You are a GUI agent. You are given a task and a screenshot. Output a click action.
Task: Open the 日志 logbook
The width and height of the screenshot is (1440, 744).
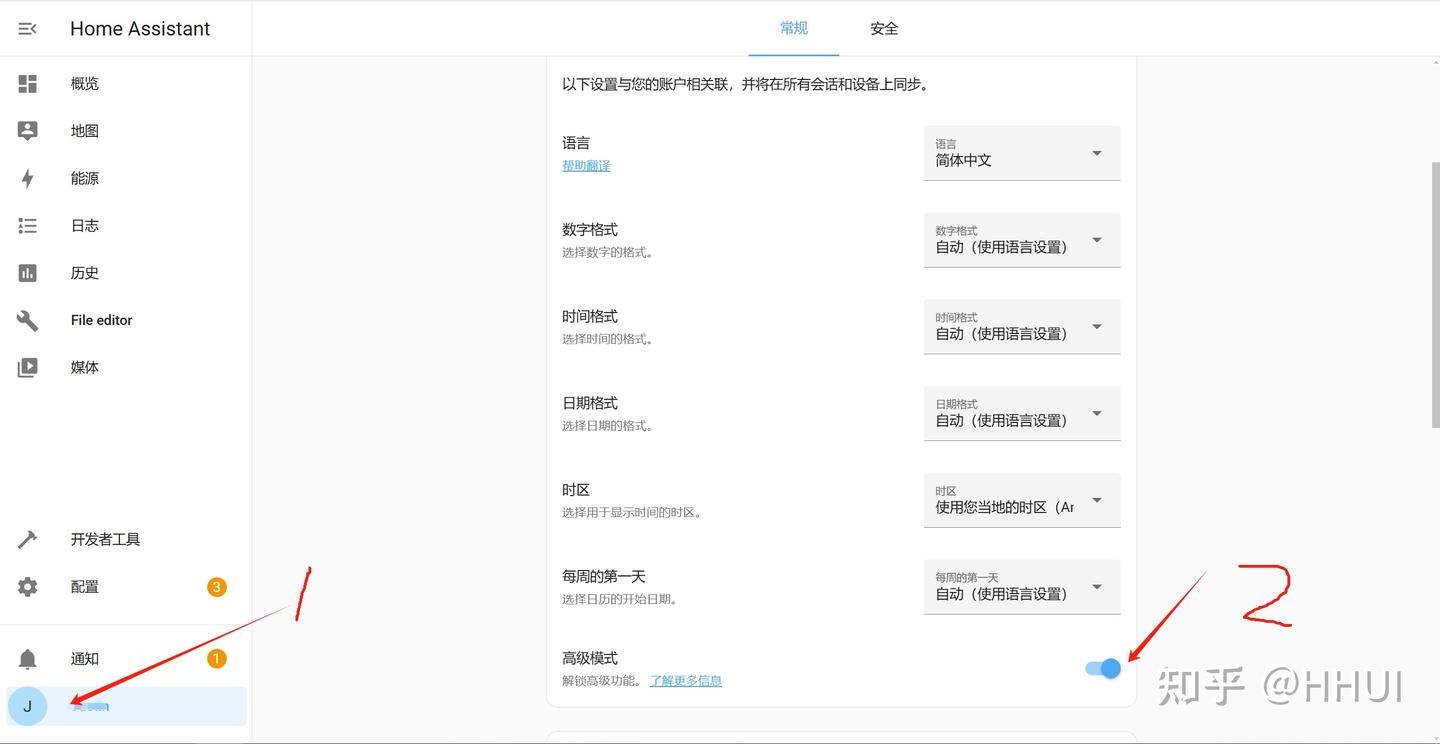(84, 225)
